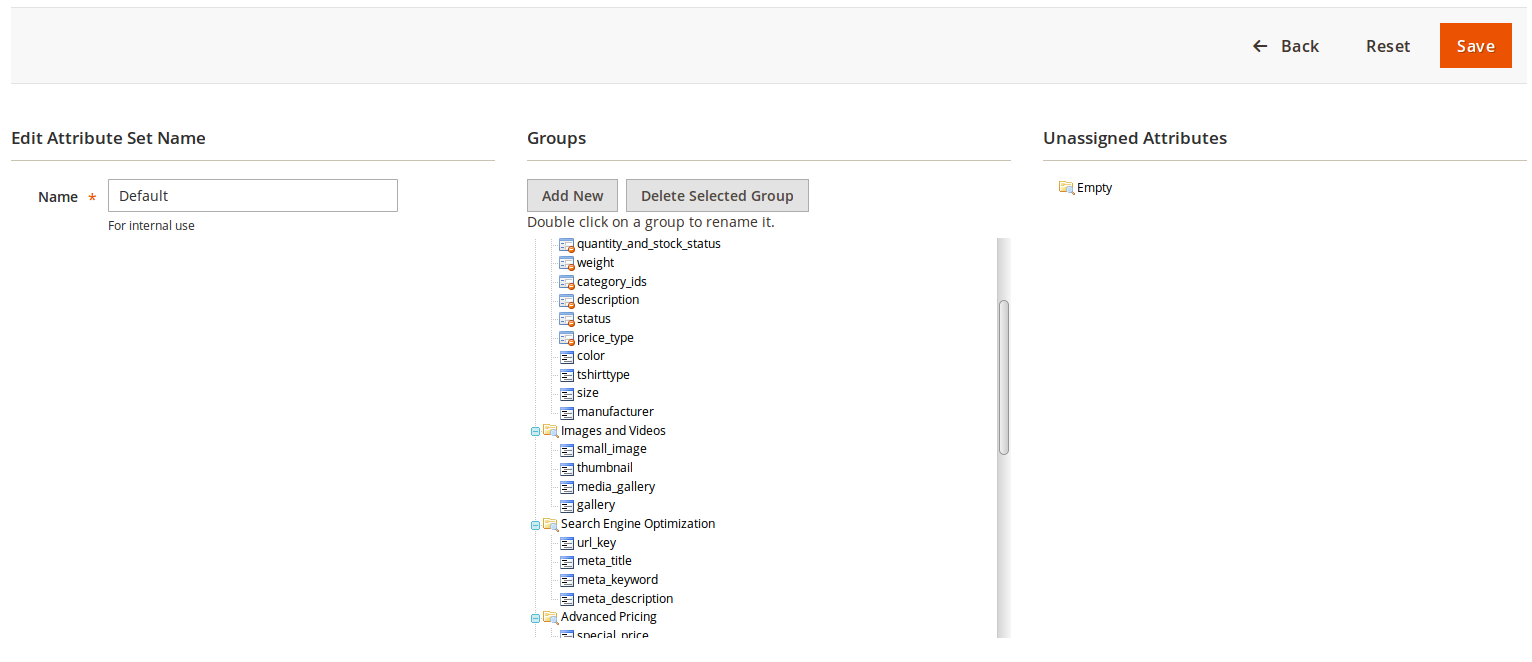Click the groups tree scrollbar thumb

(1004, 377)
